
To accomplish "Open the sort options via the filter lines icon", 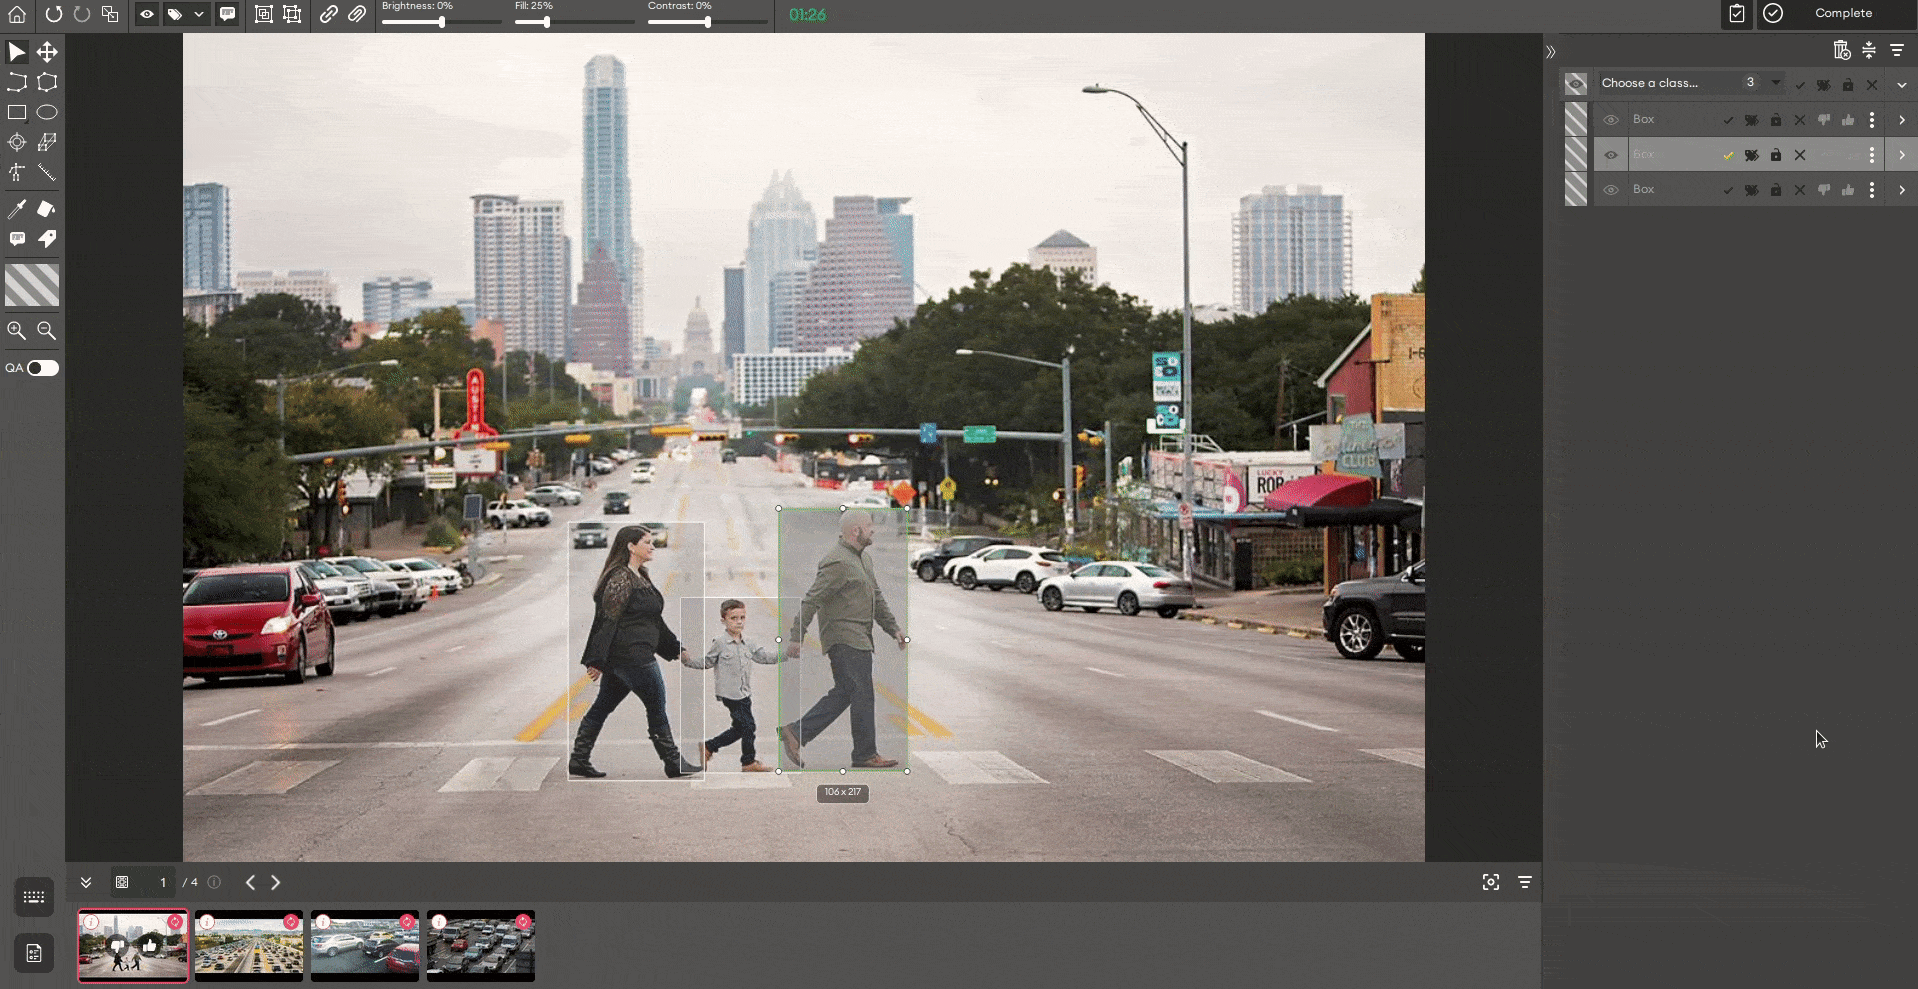I will (x=1897, y=50).
